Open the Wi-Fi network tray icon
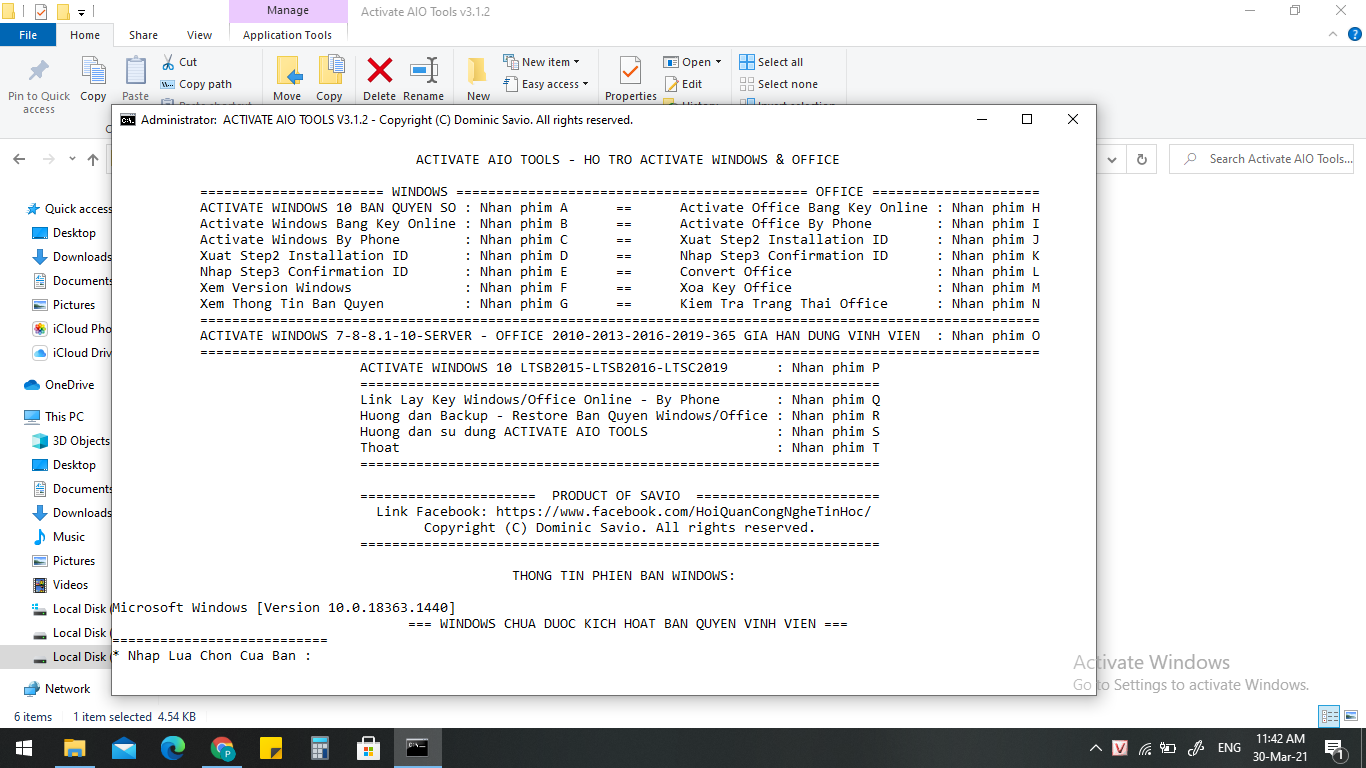The height and width of the screenshot is (768, 1366). pos(1145,748)
